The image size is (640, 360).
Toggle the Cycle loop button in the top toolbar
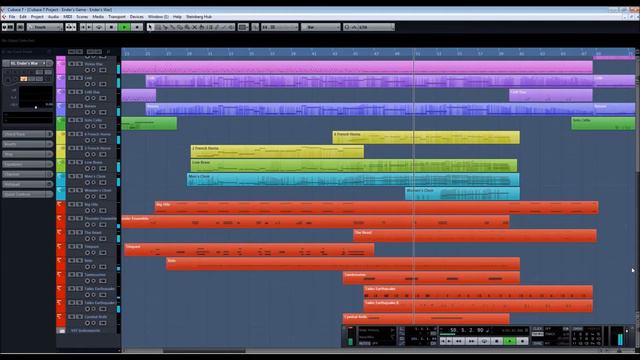tap(99, 27)
